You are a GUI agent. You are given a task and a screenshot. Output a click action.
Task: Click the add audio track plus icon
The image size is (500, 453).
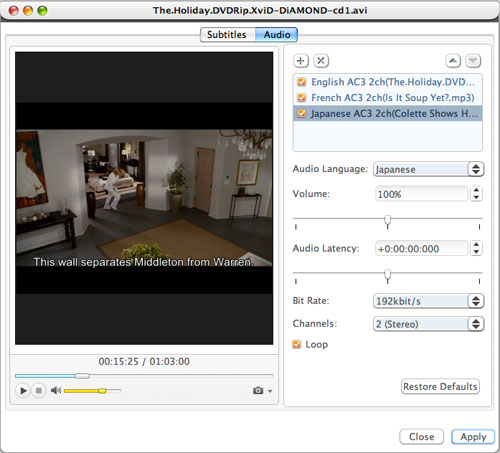[x=301, y=61]
